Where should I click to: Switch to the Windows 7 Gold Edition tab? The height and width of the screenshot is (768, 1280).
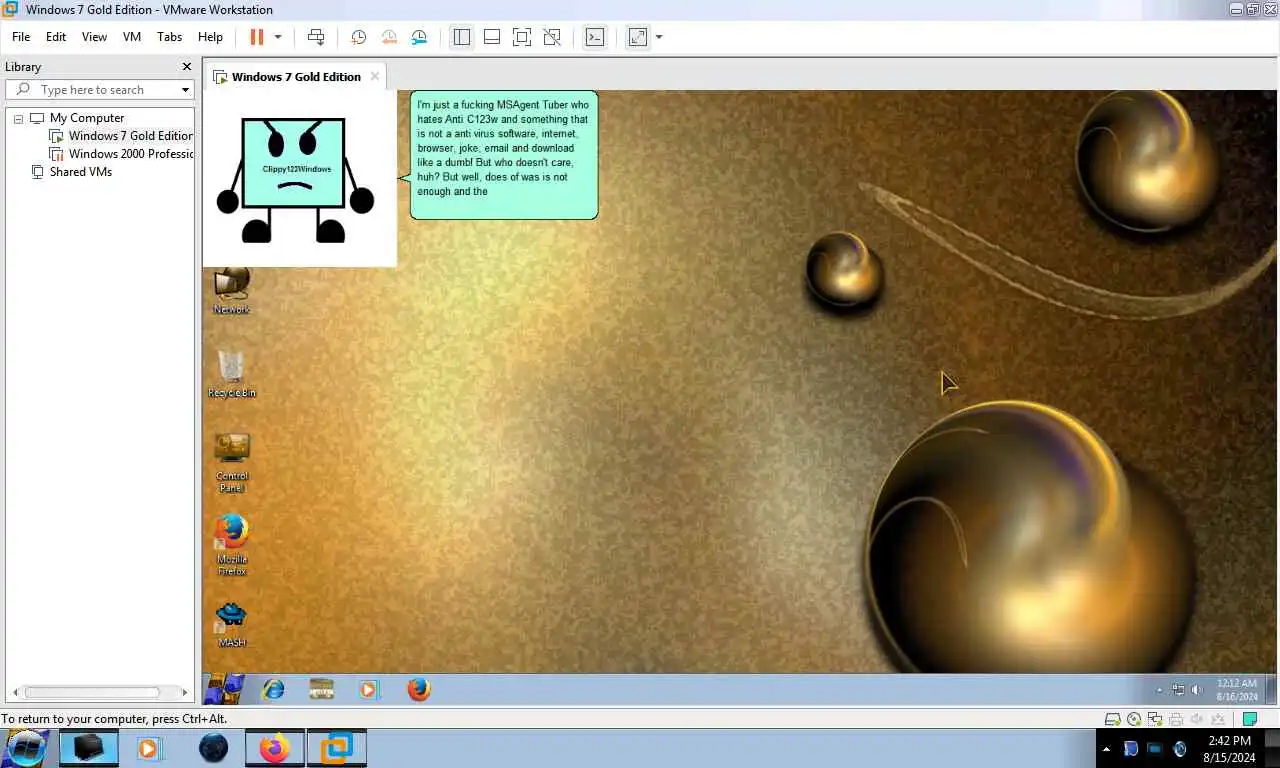click(x=296, y=77)
